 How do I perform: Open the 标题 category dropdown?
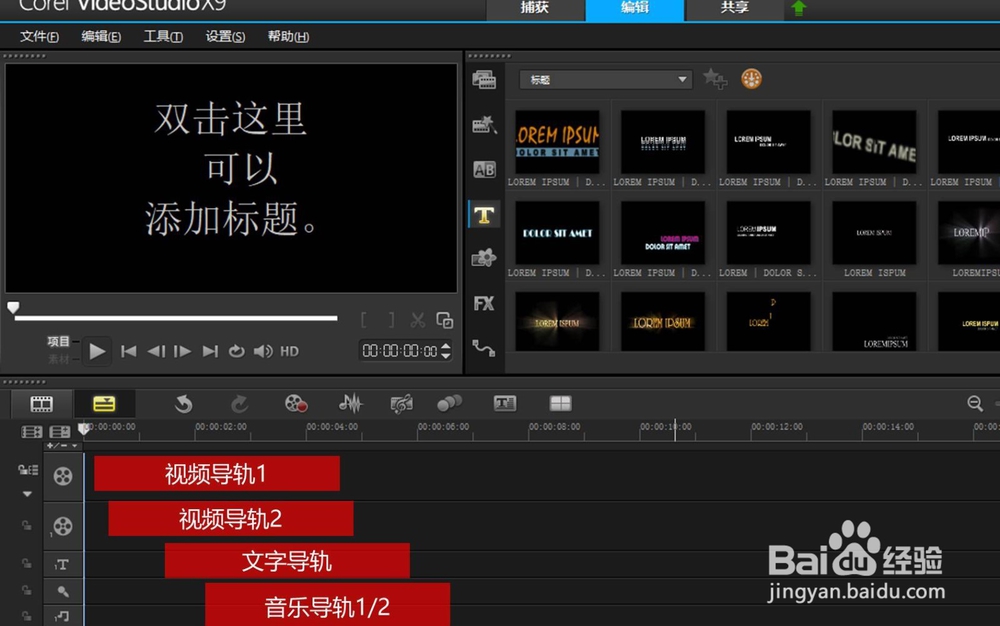605,80
